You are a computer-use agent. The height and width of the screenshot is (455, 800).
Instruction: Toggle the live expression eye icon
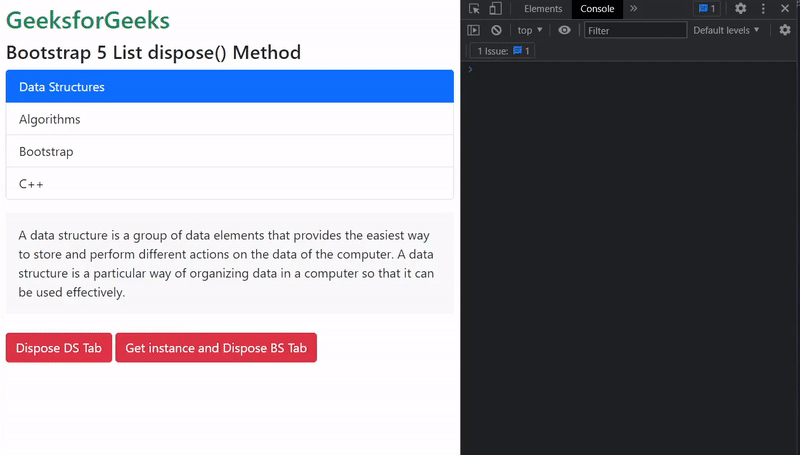click(565, 30)
